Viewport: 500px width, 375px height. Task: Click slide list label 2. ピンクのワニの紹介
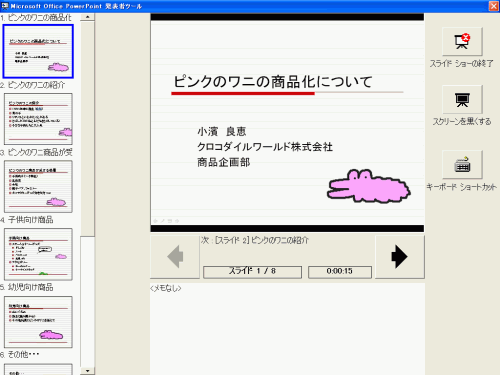click(33, 85)
